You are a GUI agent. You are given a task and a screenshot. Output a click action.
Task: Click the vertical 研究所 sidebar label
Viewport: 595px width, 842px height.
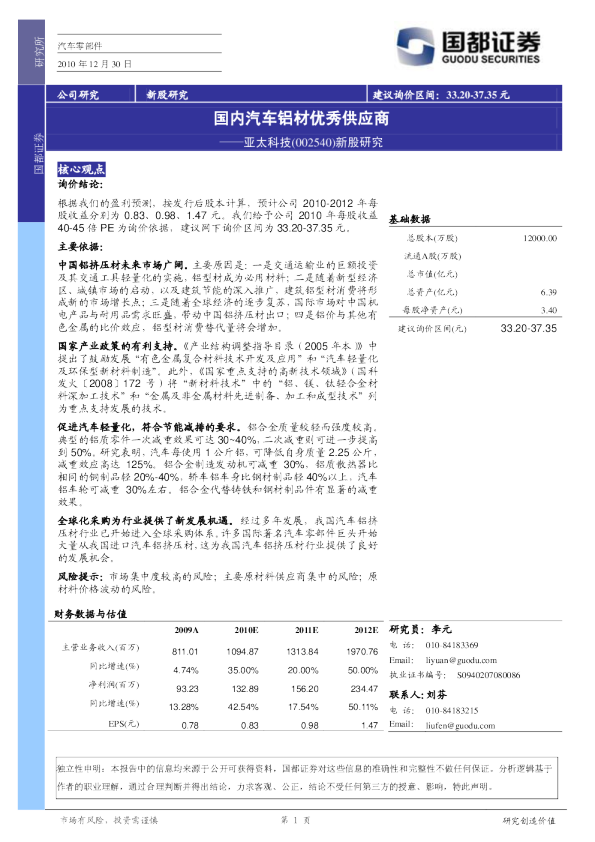pyautogui.click(x=39, y=52)
